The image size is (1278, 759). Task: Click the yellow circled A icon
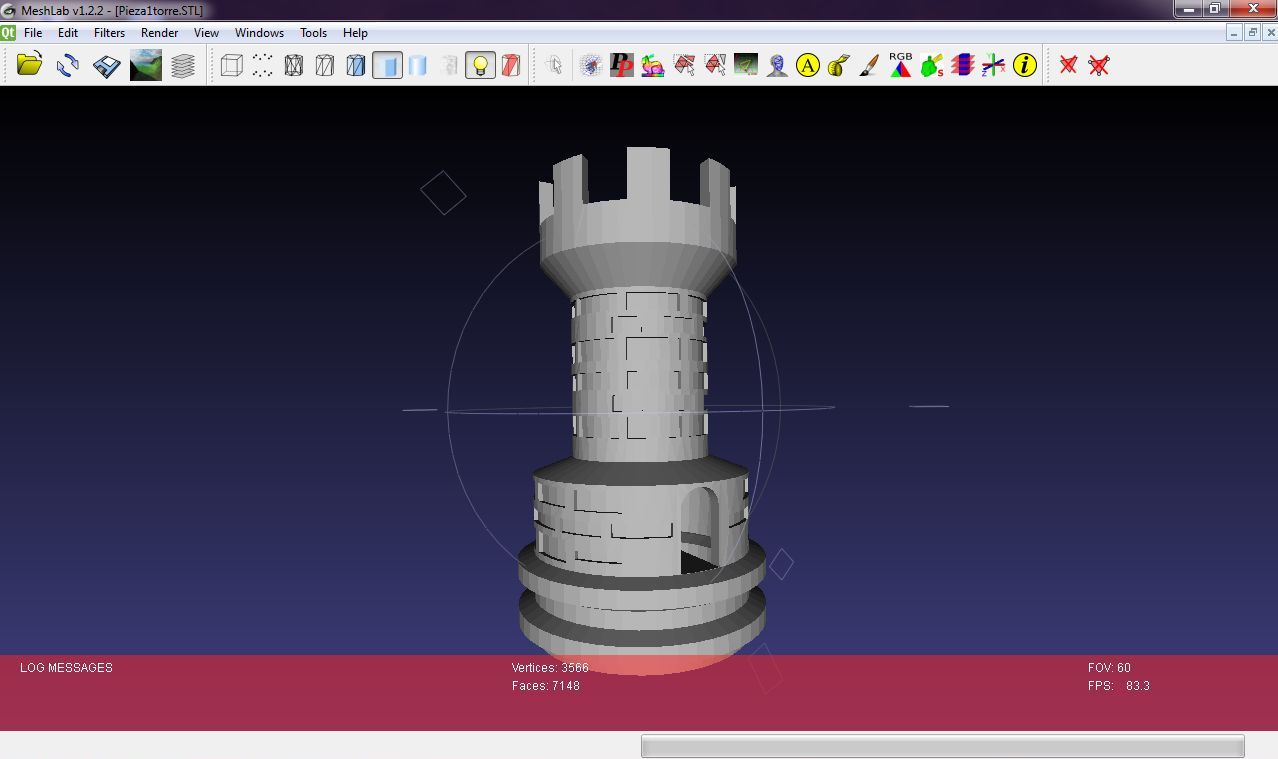807,65
